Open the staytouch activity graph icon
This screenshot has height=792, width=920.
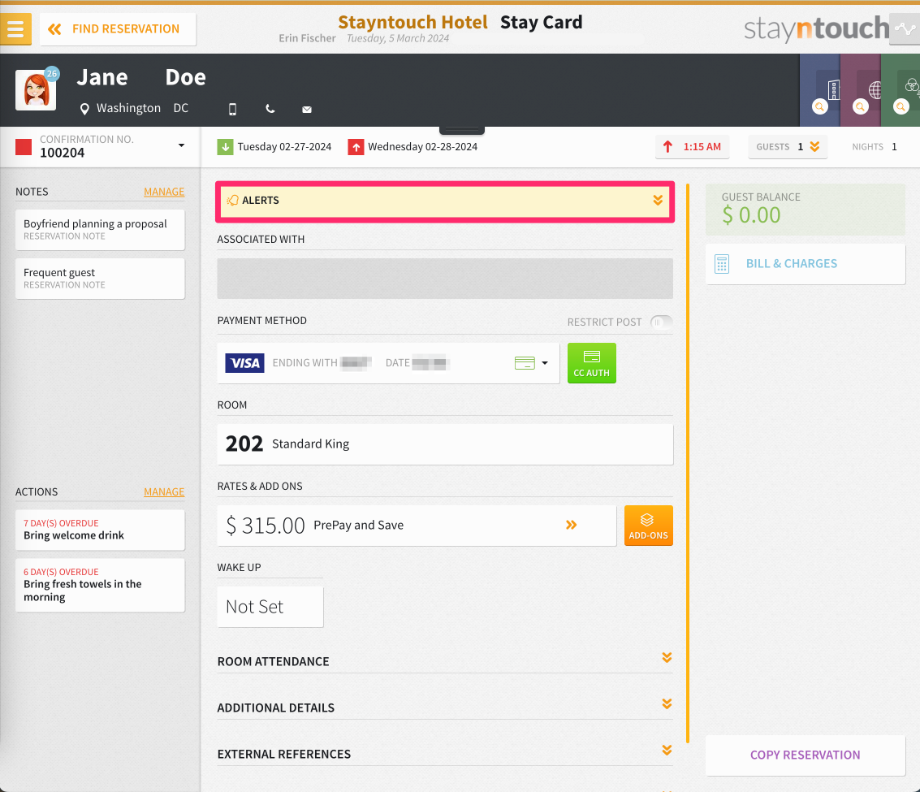(905, 29)
